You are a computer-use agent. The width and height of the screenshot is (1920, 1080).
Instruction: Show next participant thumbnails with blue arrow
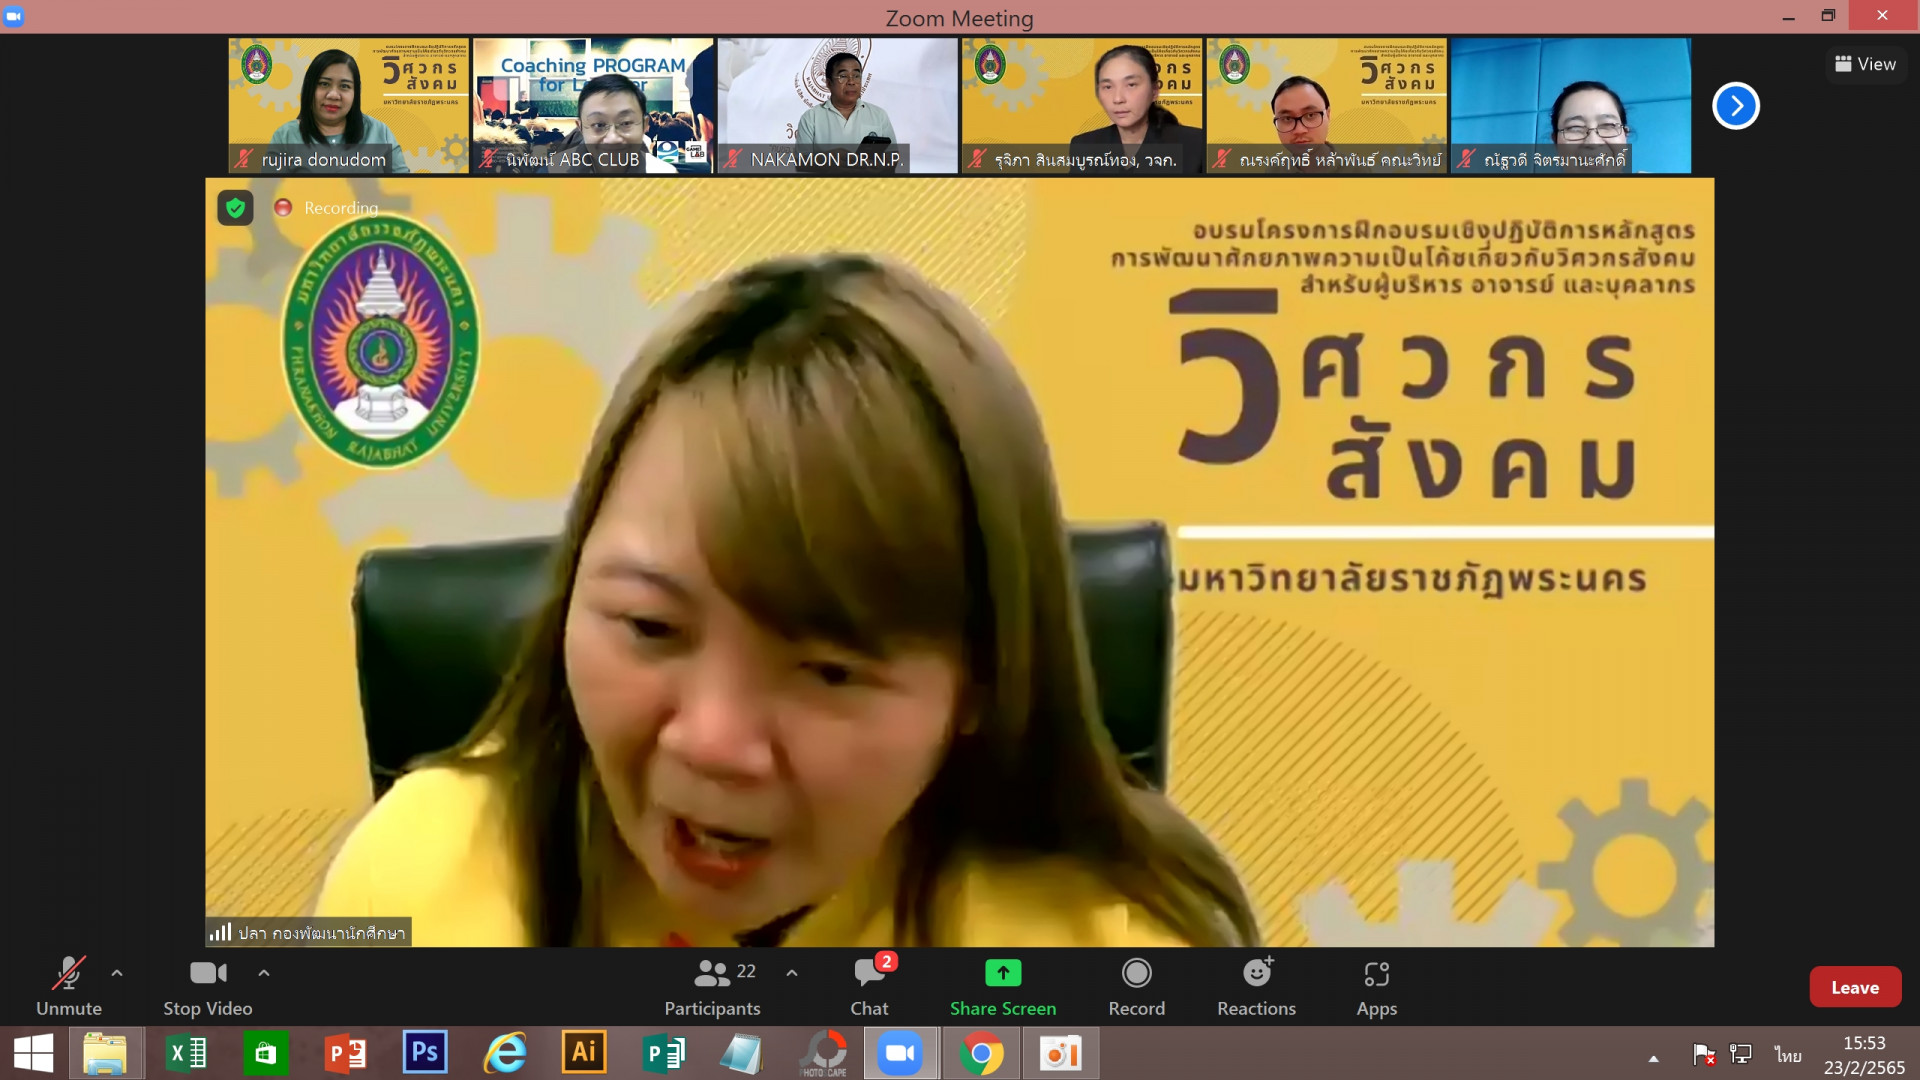pos(1736,106)
